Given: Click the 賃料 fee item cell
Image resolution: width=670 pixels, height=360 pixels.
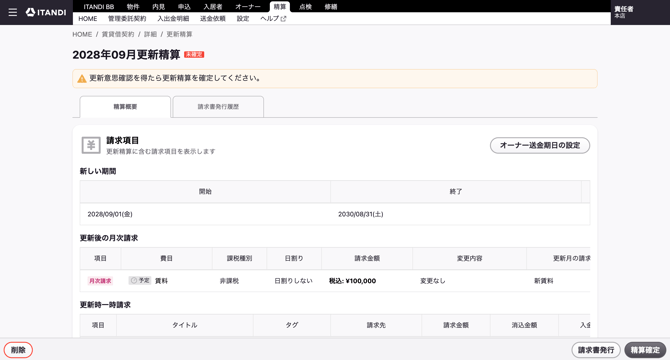Looking at the screenshot, I should coord(161,281).
